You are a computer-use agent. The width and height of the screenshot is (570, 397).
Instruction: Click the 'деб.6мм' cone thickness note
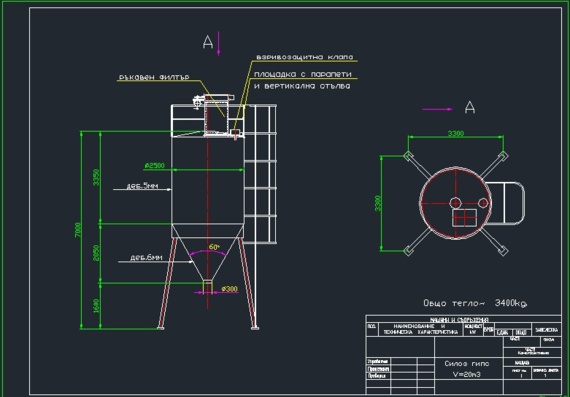[146, 258]
